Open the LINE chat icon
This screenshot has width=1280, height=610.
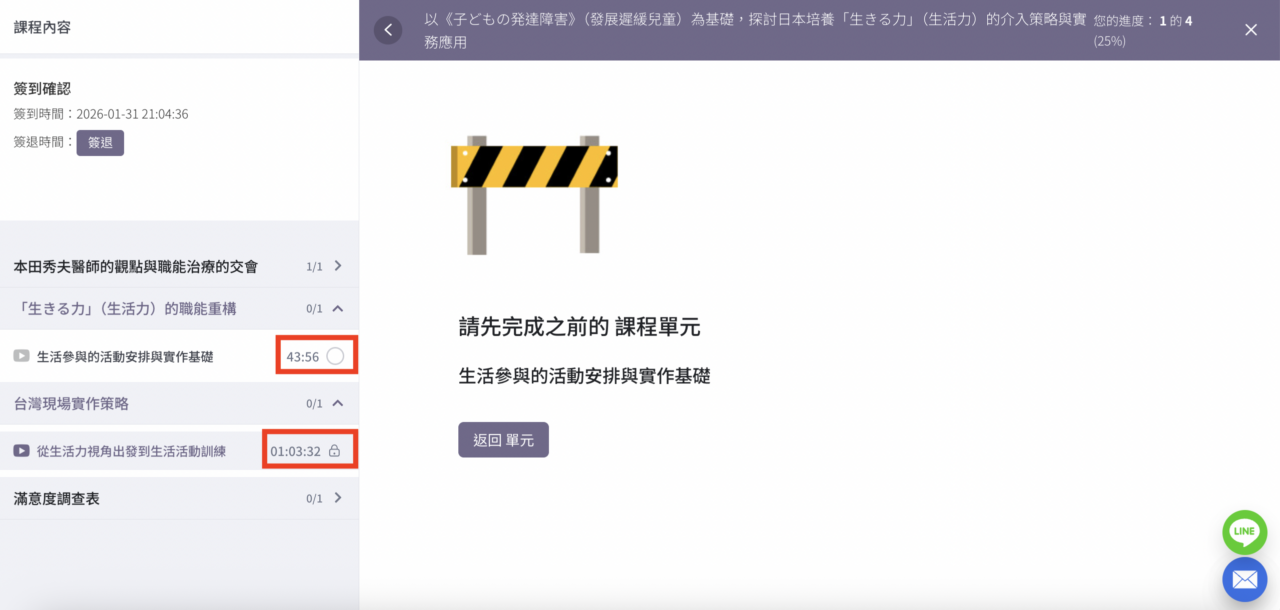tap(1244, 532)
